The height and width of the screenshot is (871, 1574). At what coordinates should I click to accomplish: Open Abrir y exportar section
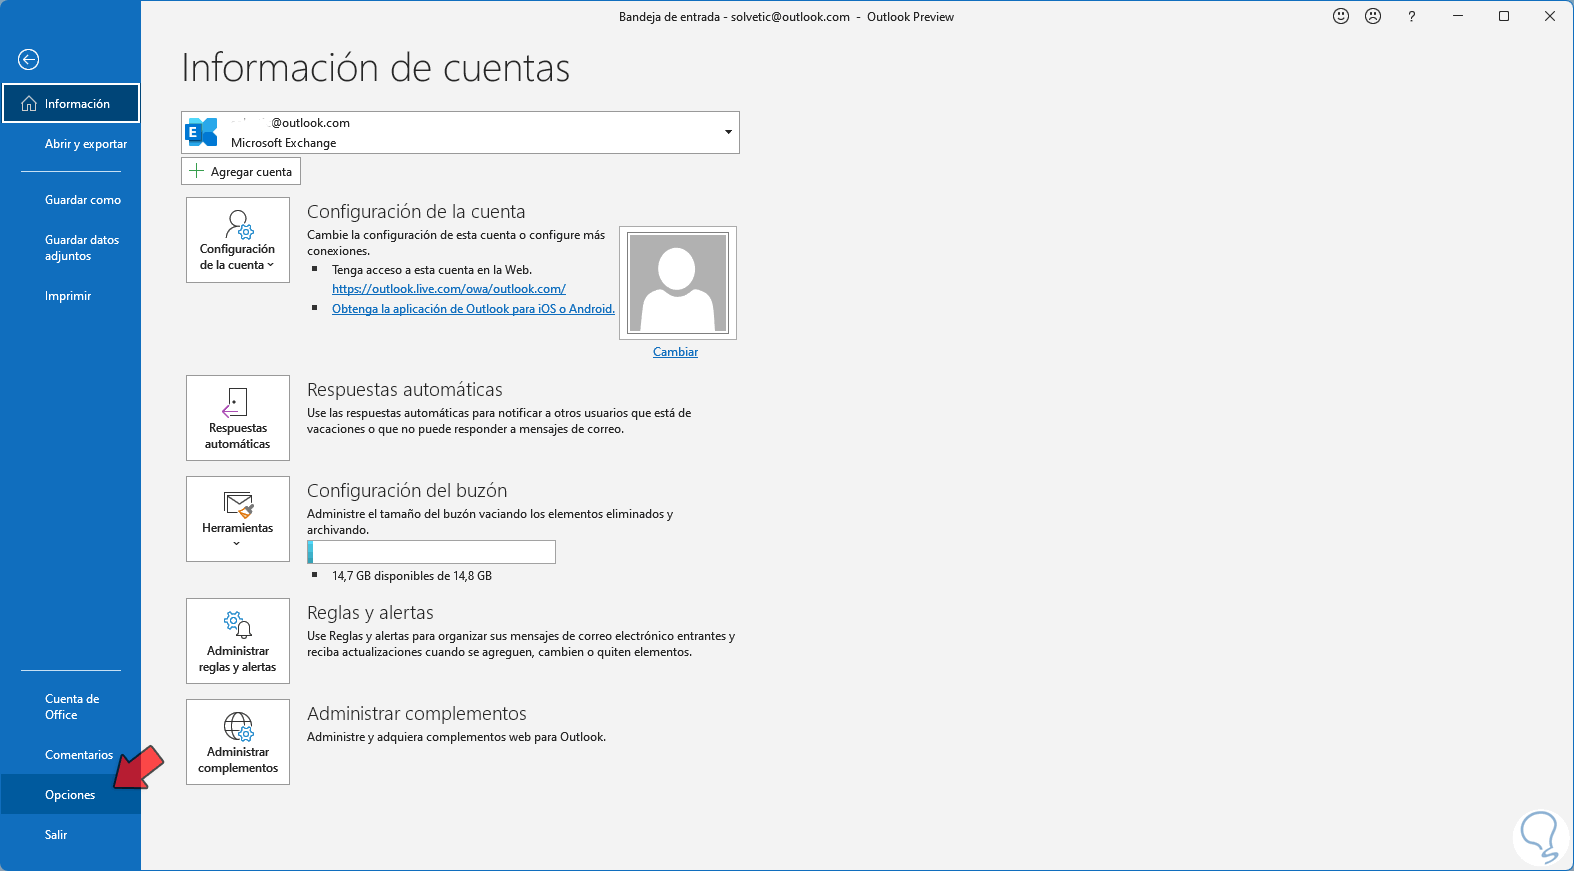[86, 144]
